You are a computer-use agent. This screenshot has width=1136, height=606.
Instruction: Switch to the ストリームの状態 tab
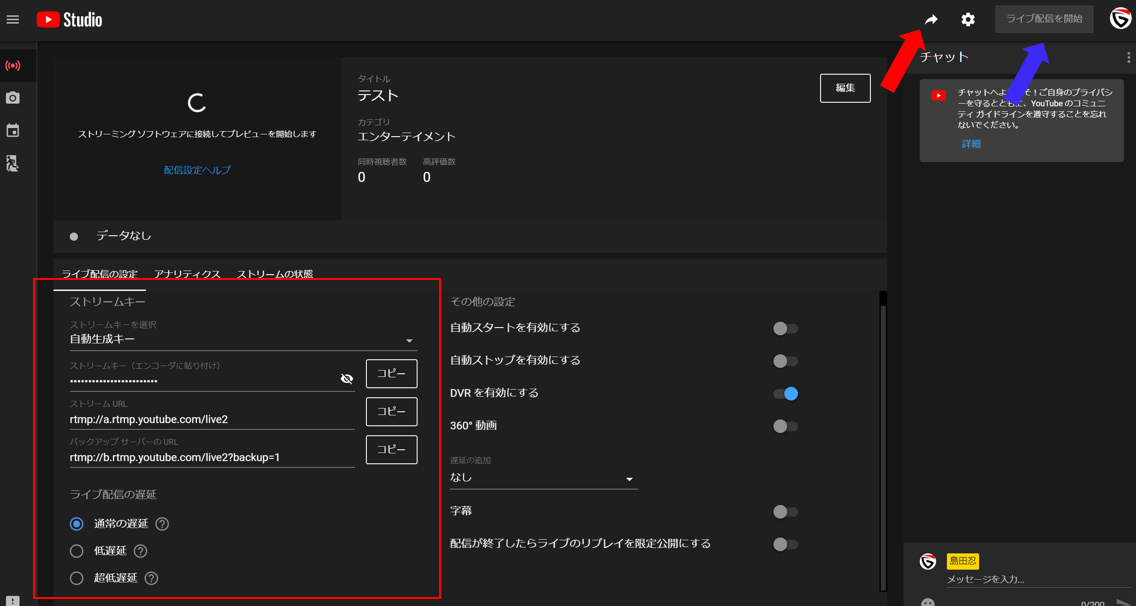275,275
